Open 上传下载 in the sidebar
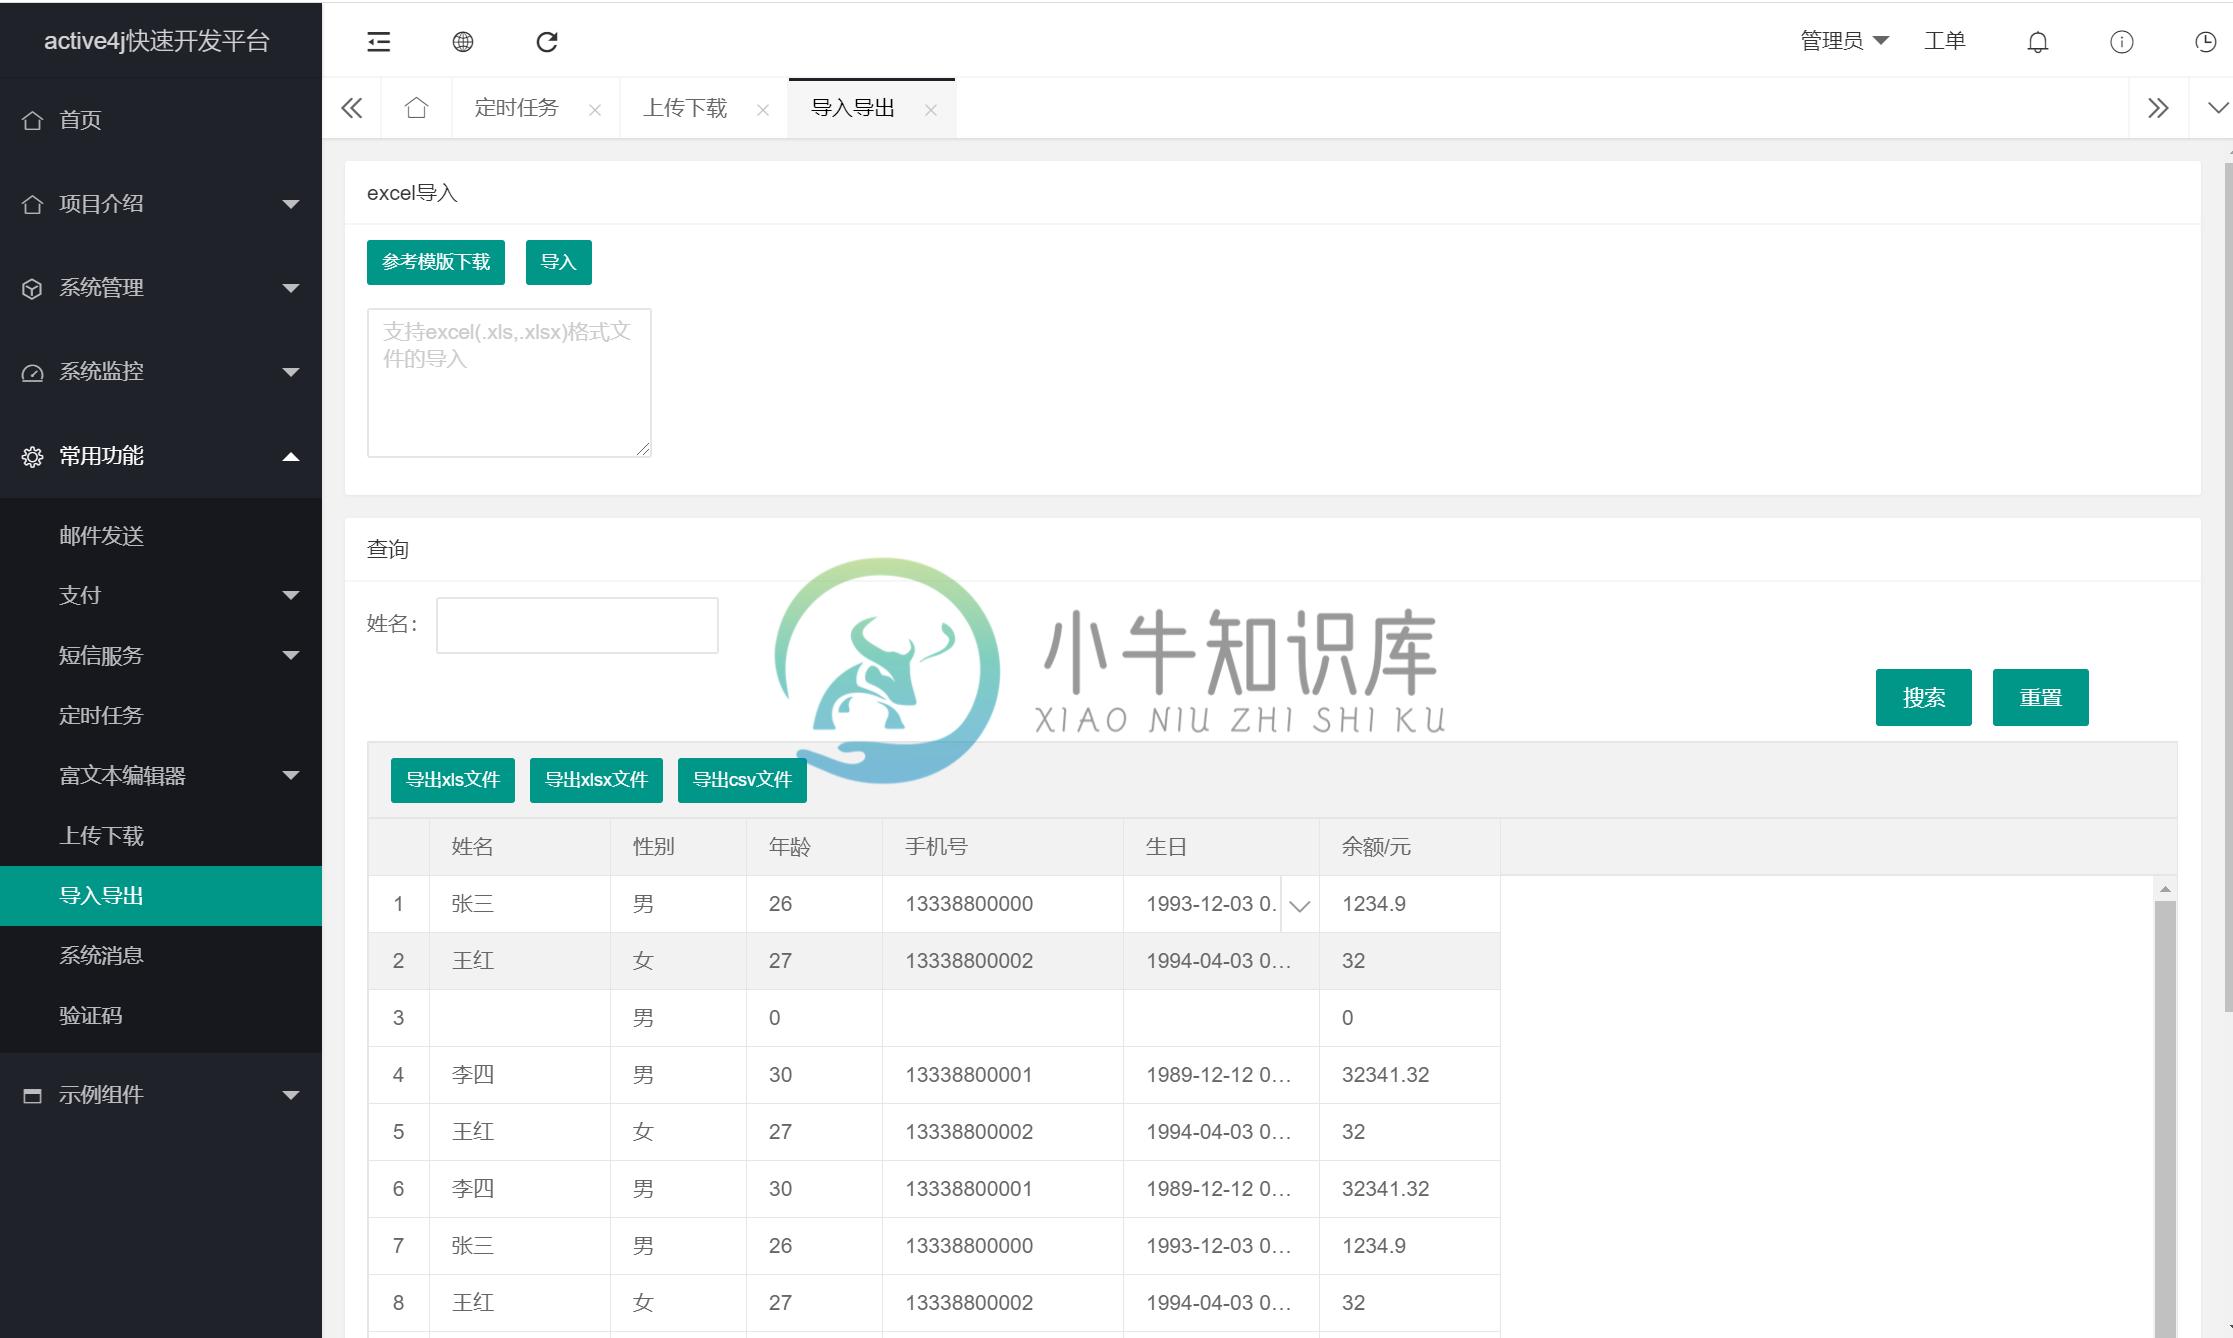Image resolution: width=2233 pixels, height=1338 pixels. point(161,836)
